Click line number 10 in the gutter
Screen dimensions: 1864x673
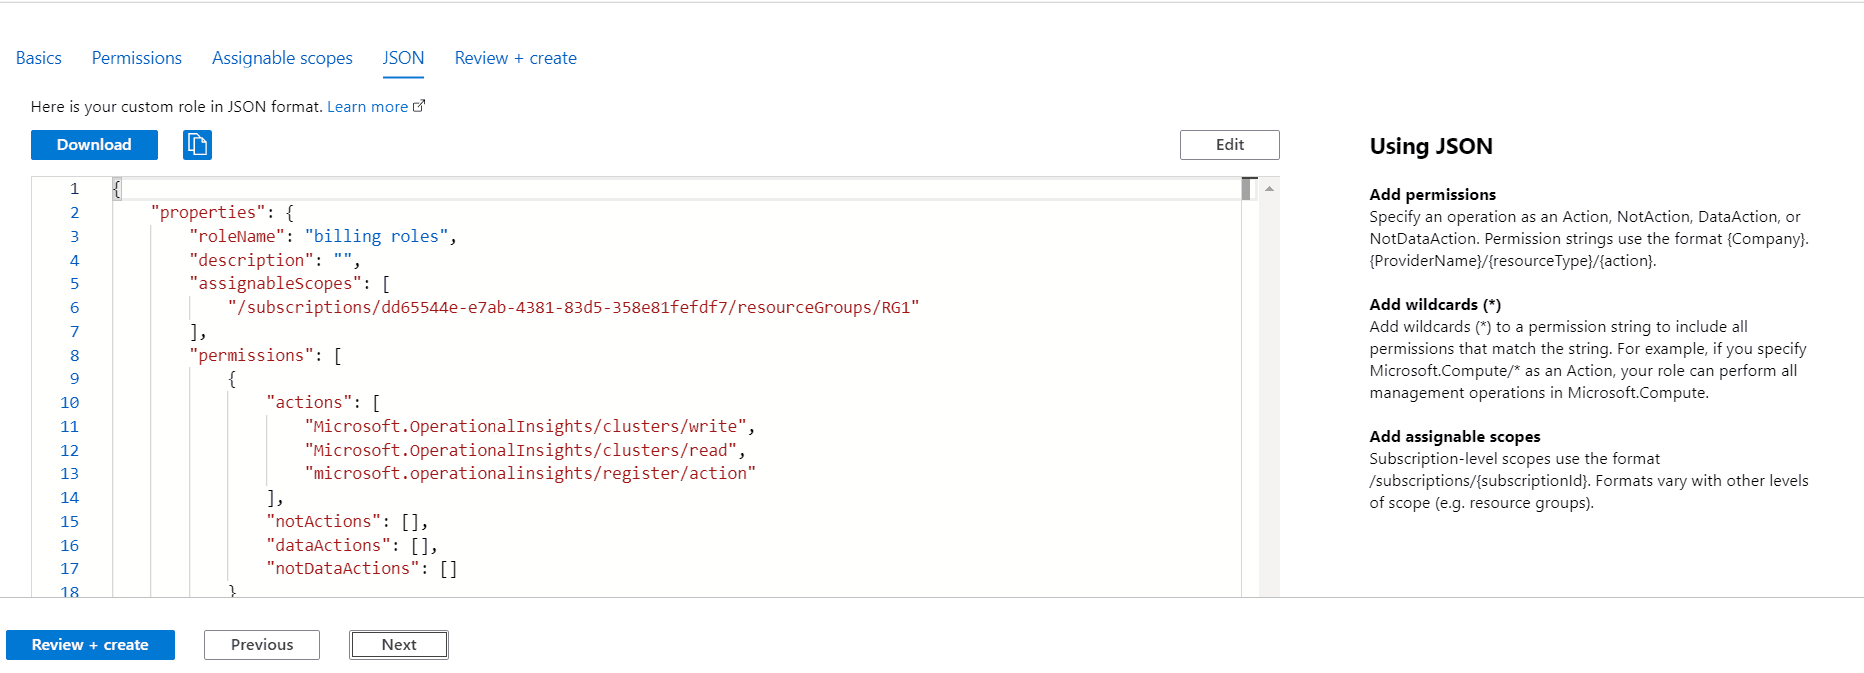[x=69, y=403]
